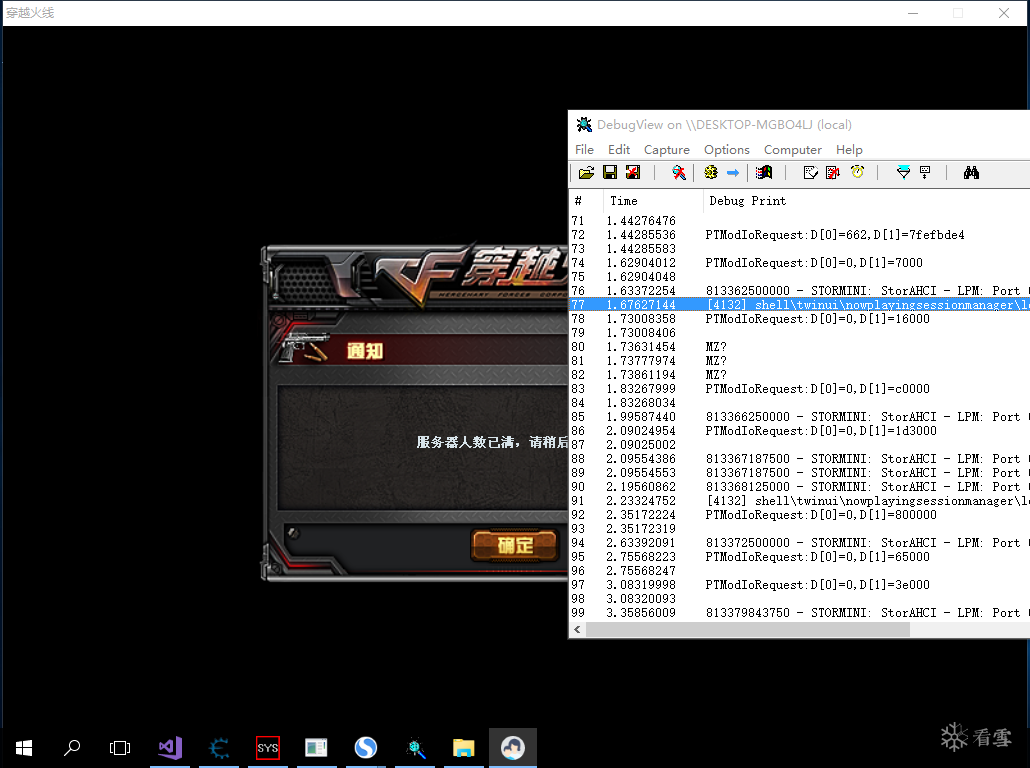Open the blue S Sogou taskbar icon

366,748
